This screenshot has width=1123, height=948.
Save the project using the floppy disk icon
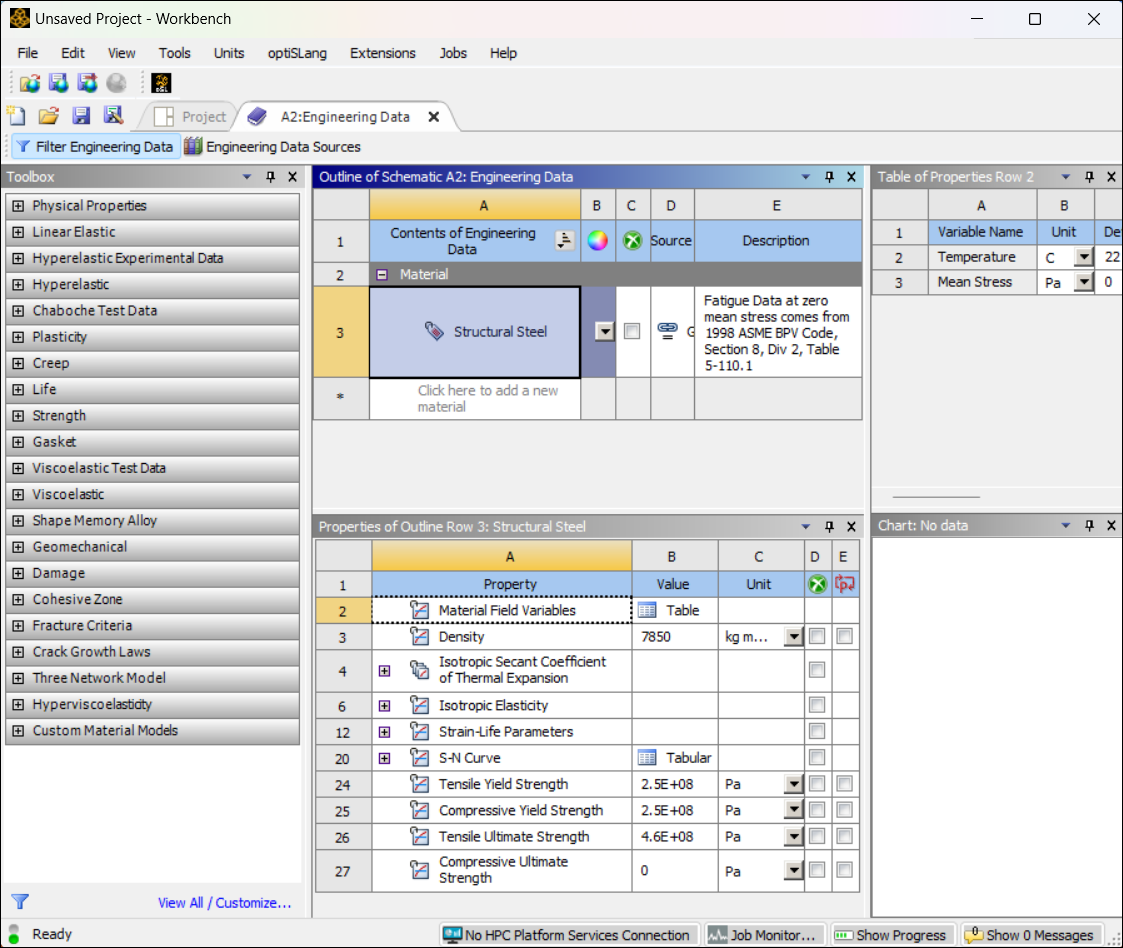pyautogui.click(x=81, y=115)
